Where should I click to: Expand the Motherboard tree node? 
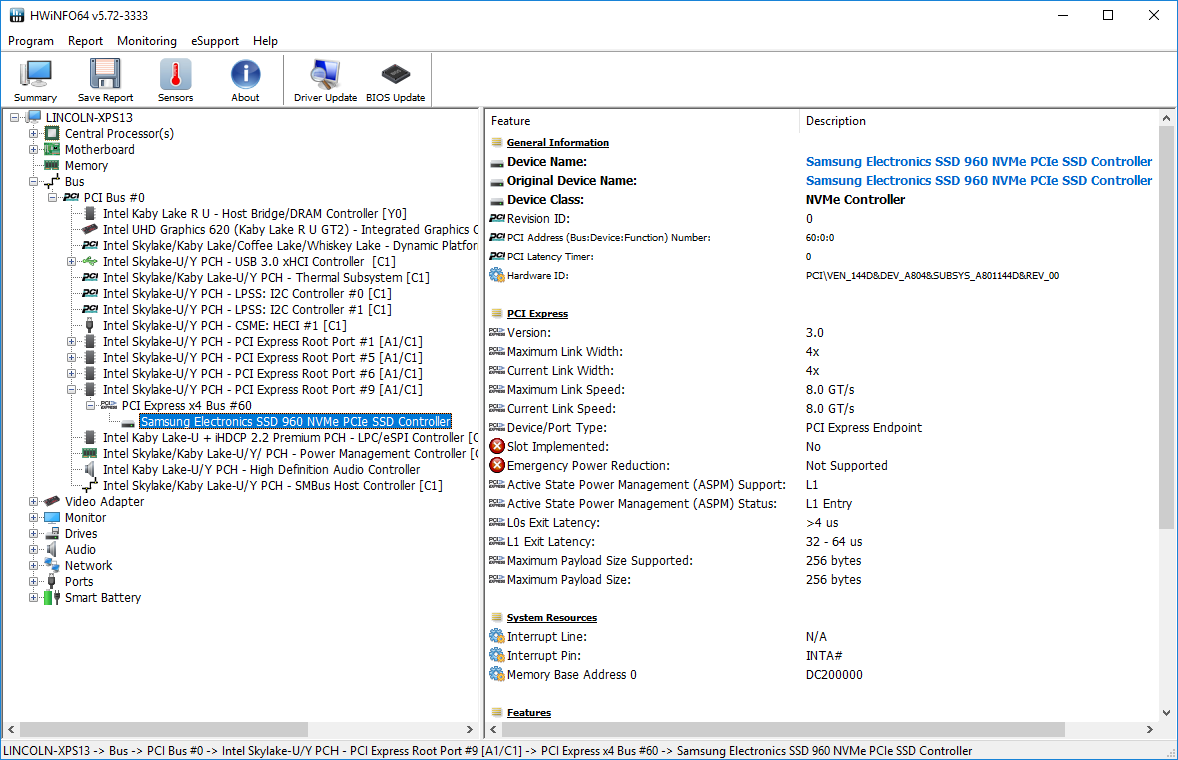[34, 150]
